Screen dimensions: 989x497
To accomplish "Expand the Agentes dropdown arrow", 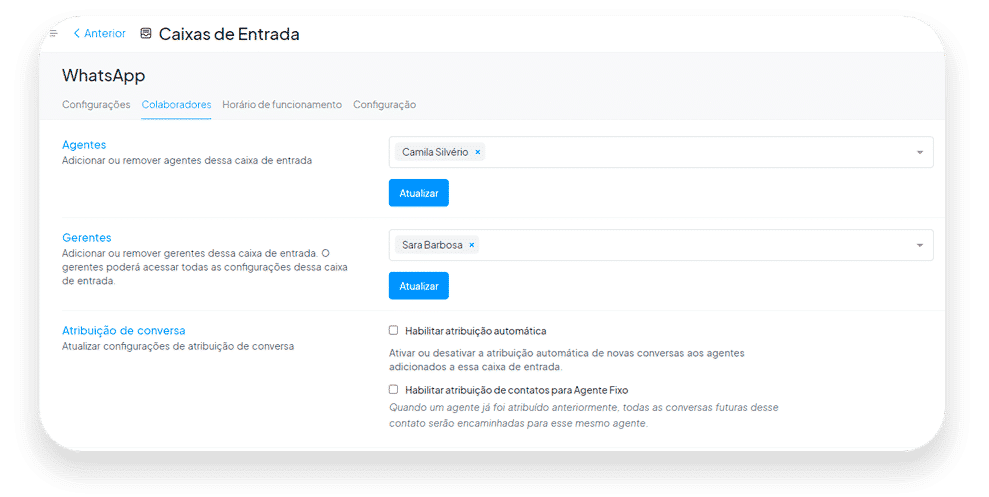I will [x=920, y=152].
